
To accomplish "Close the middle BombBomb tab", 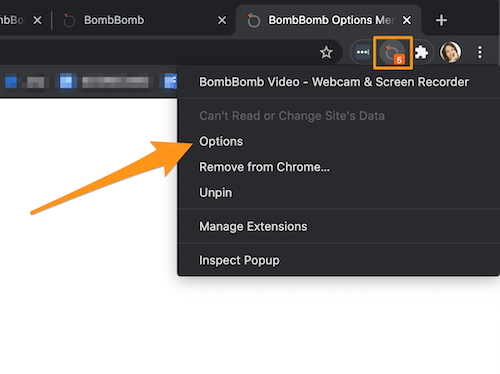I will (222, 20).
